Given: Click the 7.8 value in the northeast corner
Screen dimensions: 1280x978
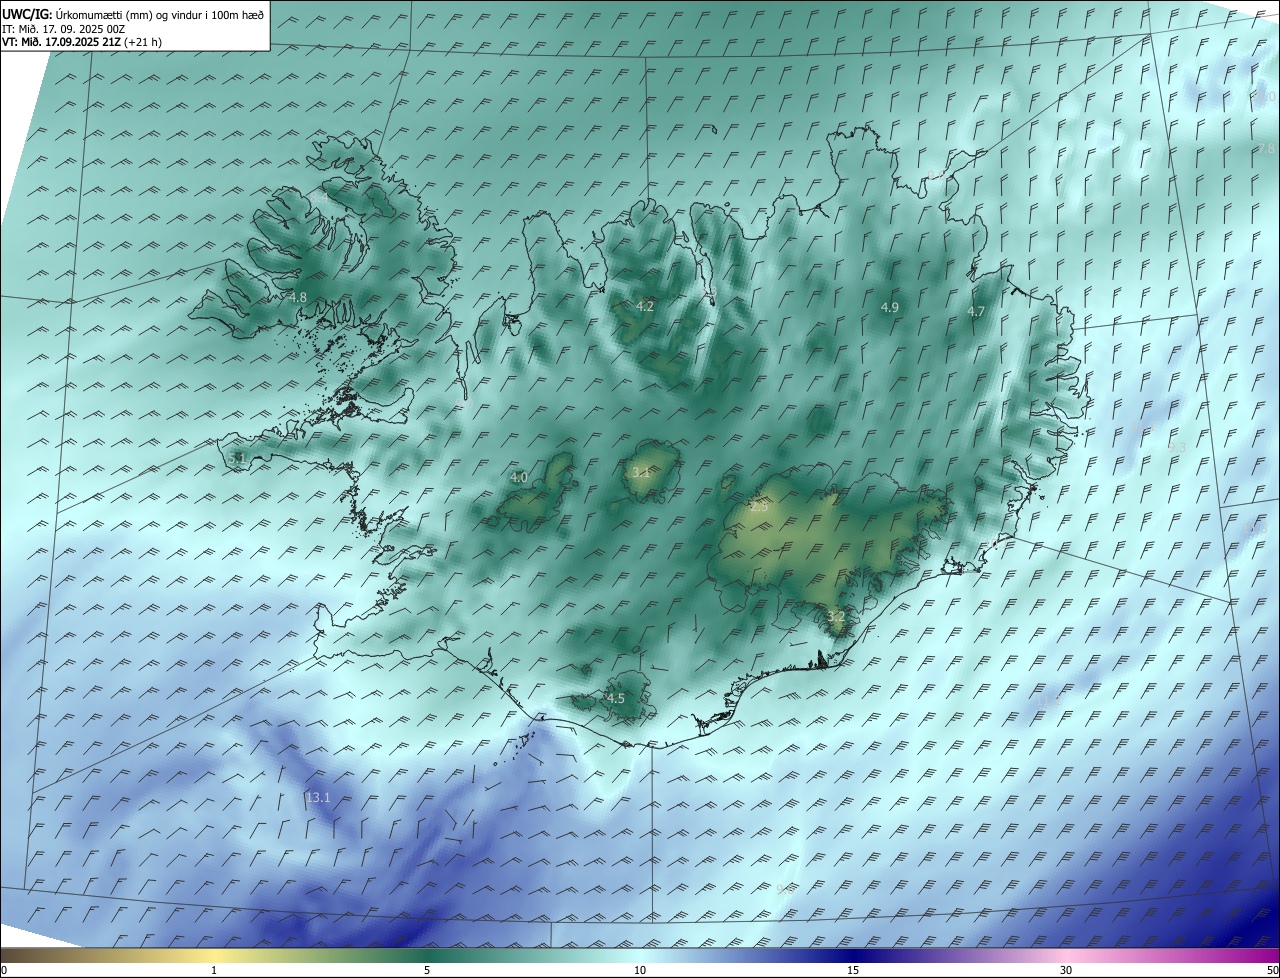Looking at the screenshot, I should [1265, 148].
